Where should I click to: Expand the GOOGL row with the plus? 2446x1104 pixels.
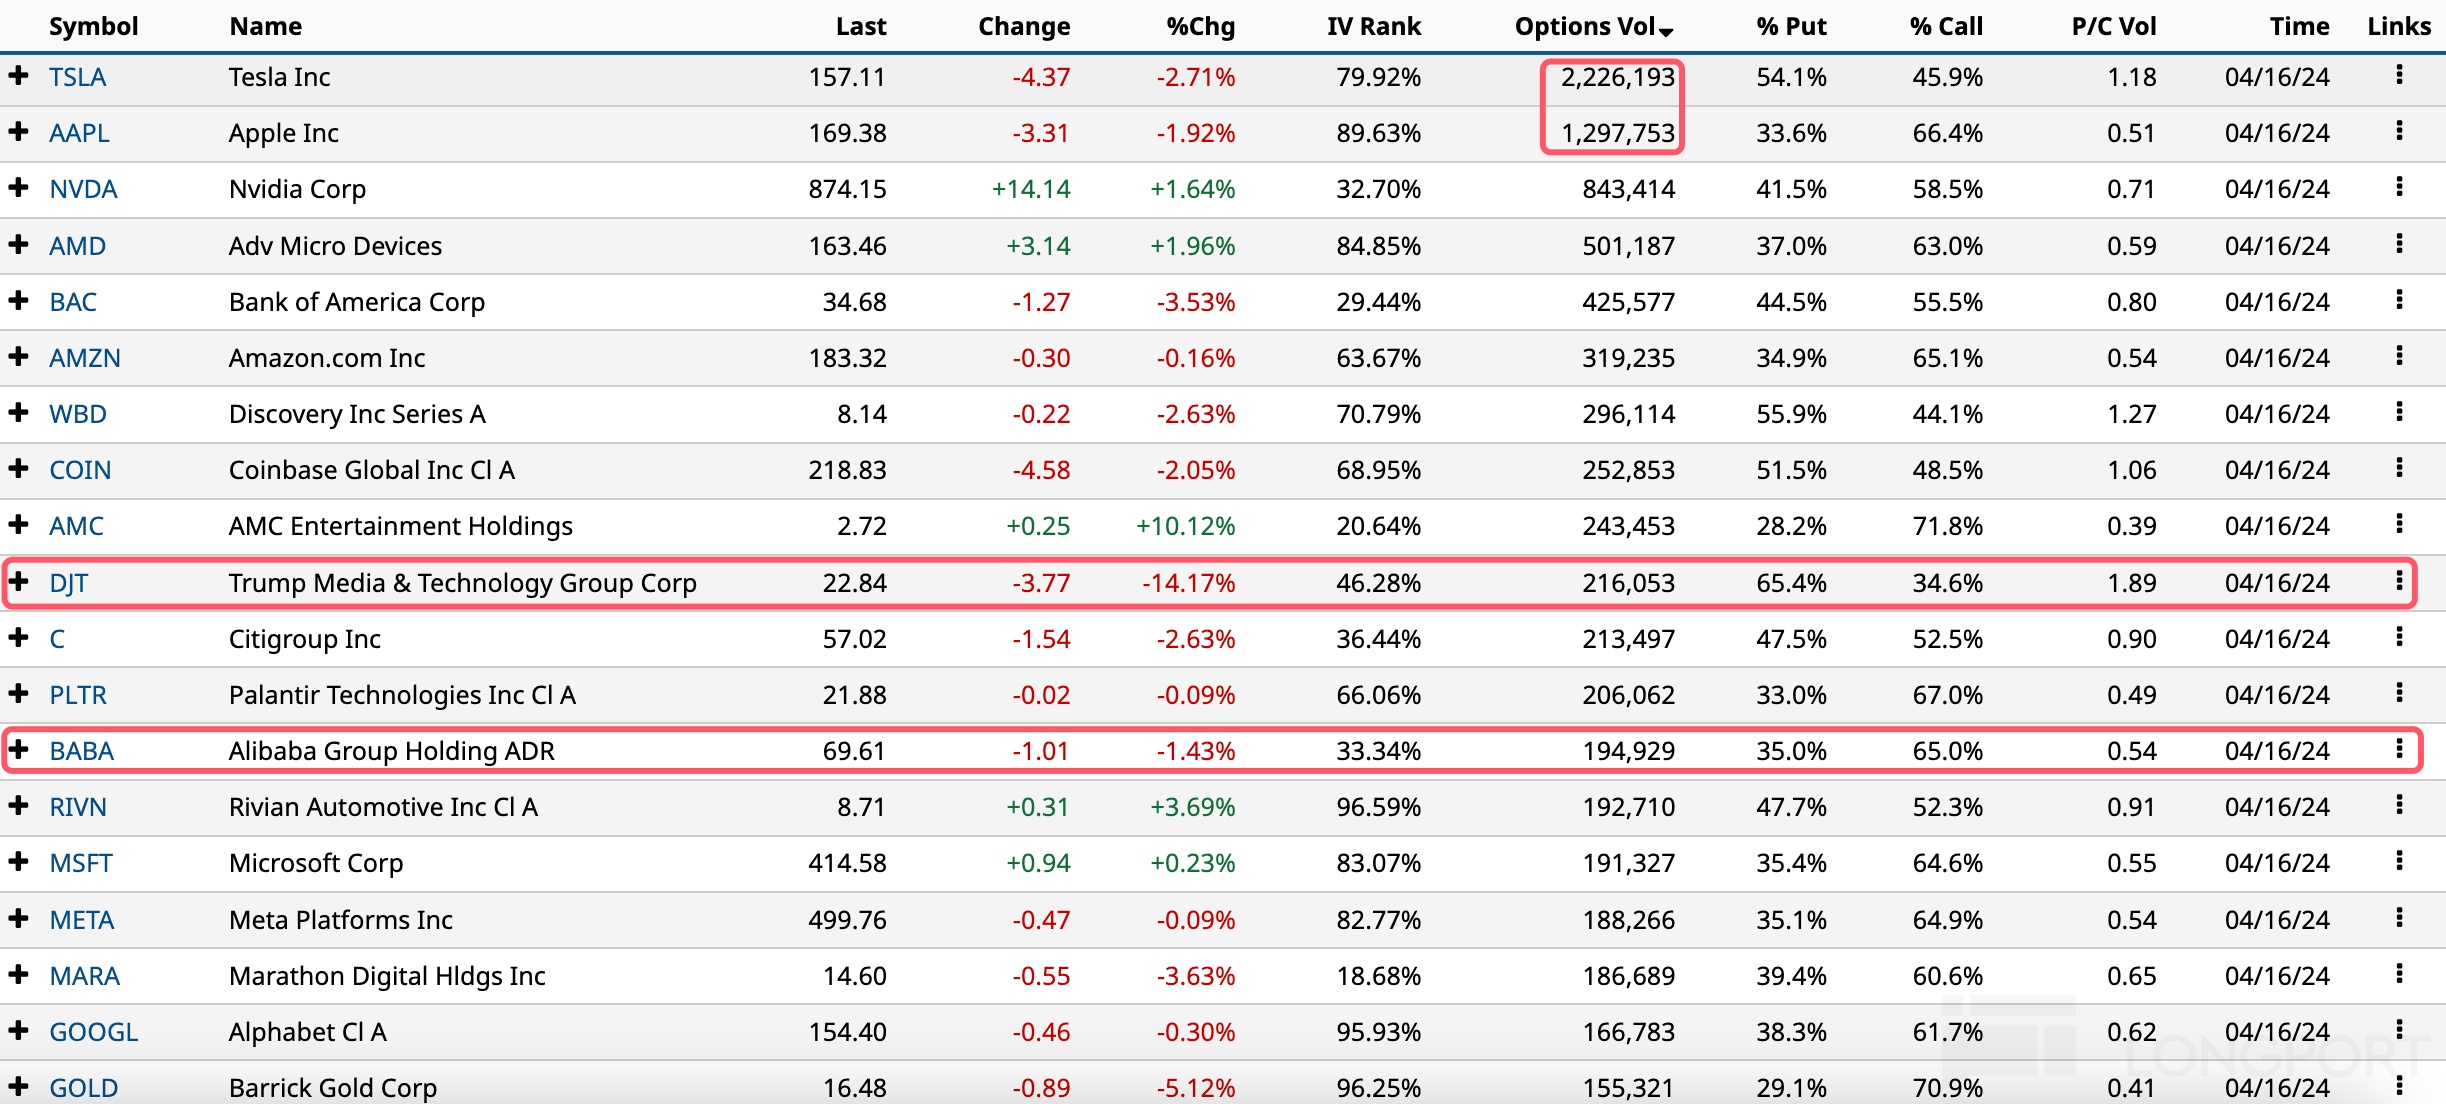point(18,1030)
